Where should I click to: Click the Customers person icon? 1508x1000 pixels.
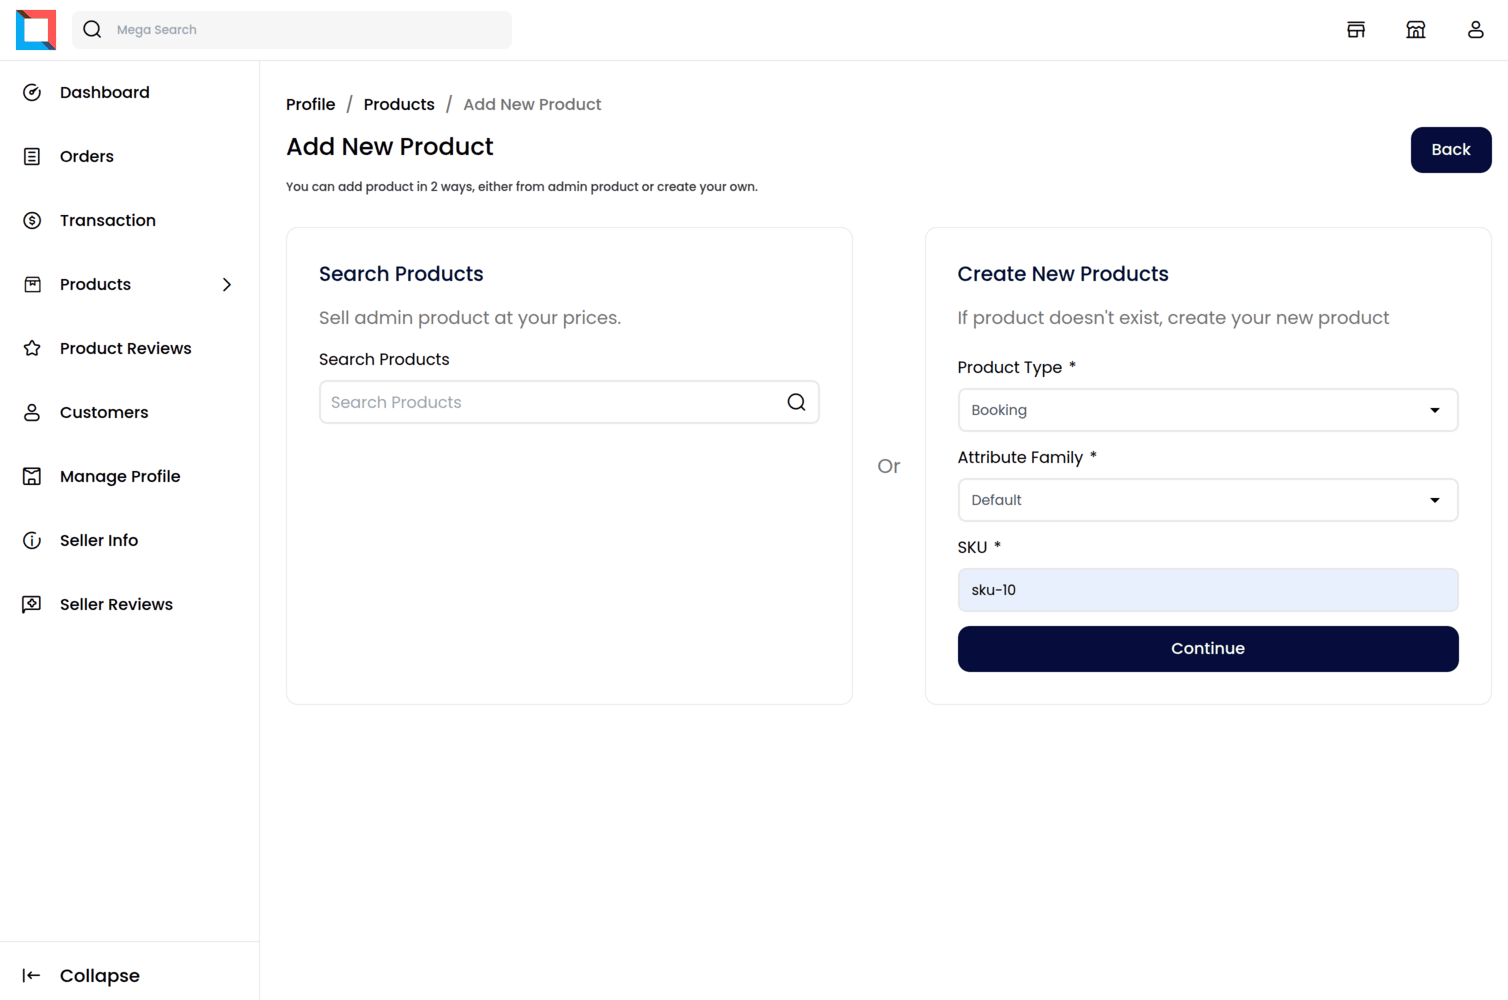tap(32, 412)
